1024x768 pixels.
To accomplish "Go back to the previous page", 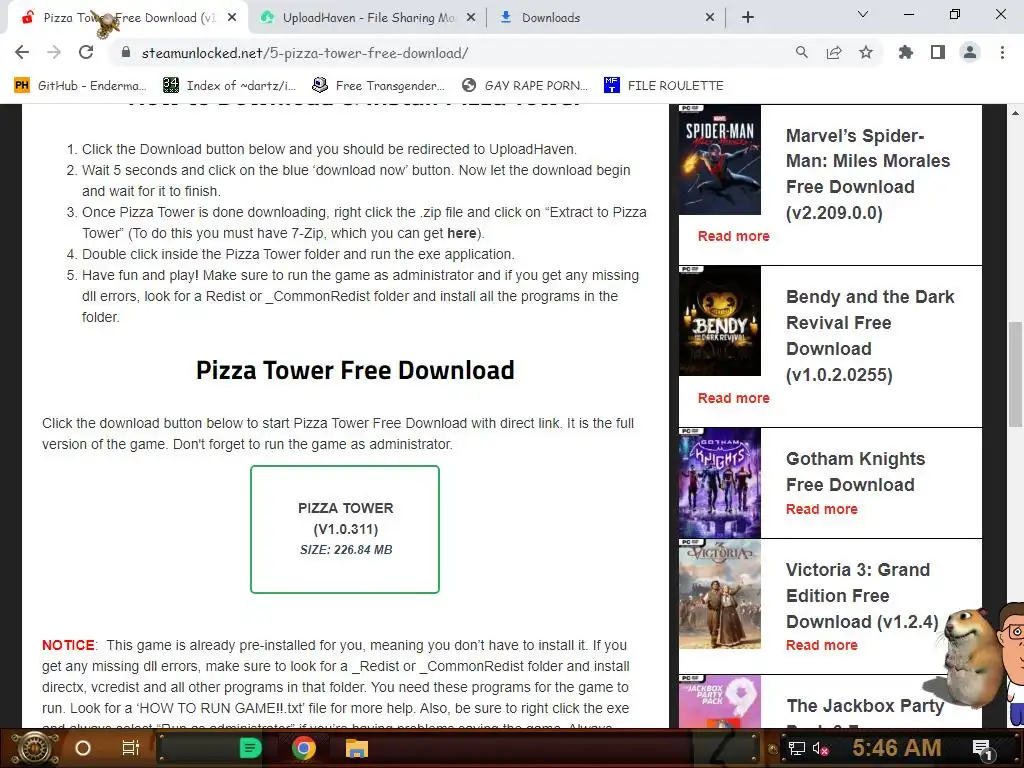I will click(x=22, y=53).
